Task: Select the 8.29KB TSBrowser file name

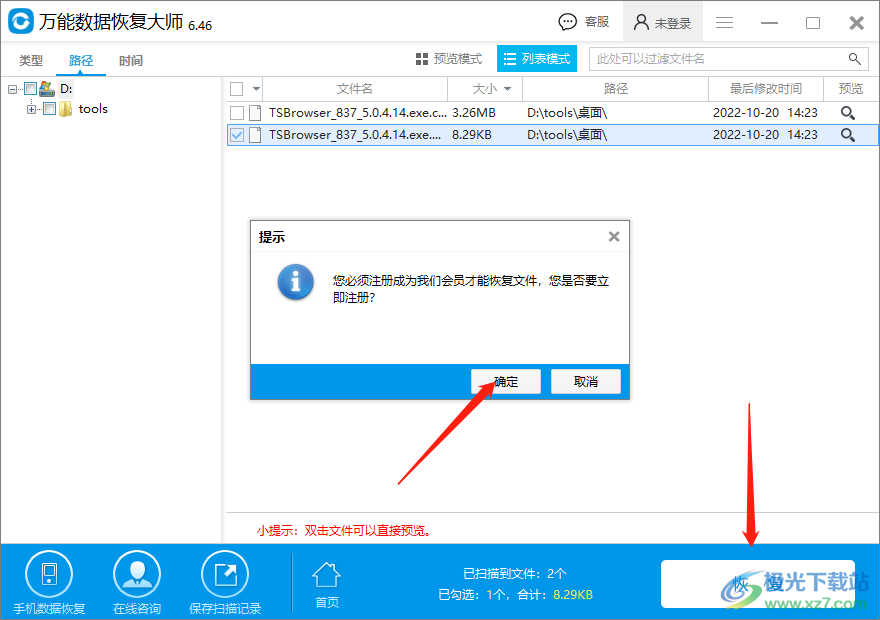Action: click(355, 135)
